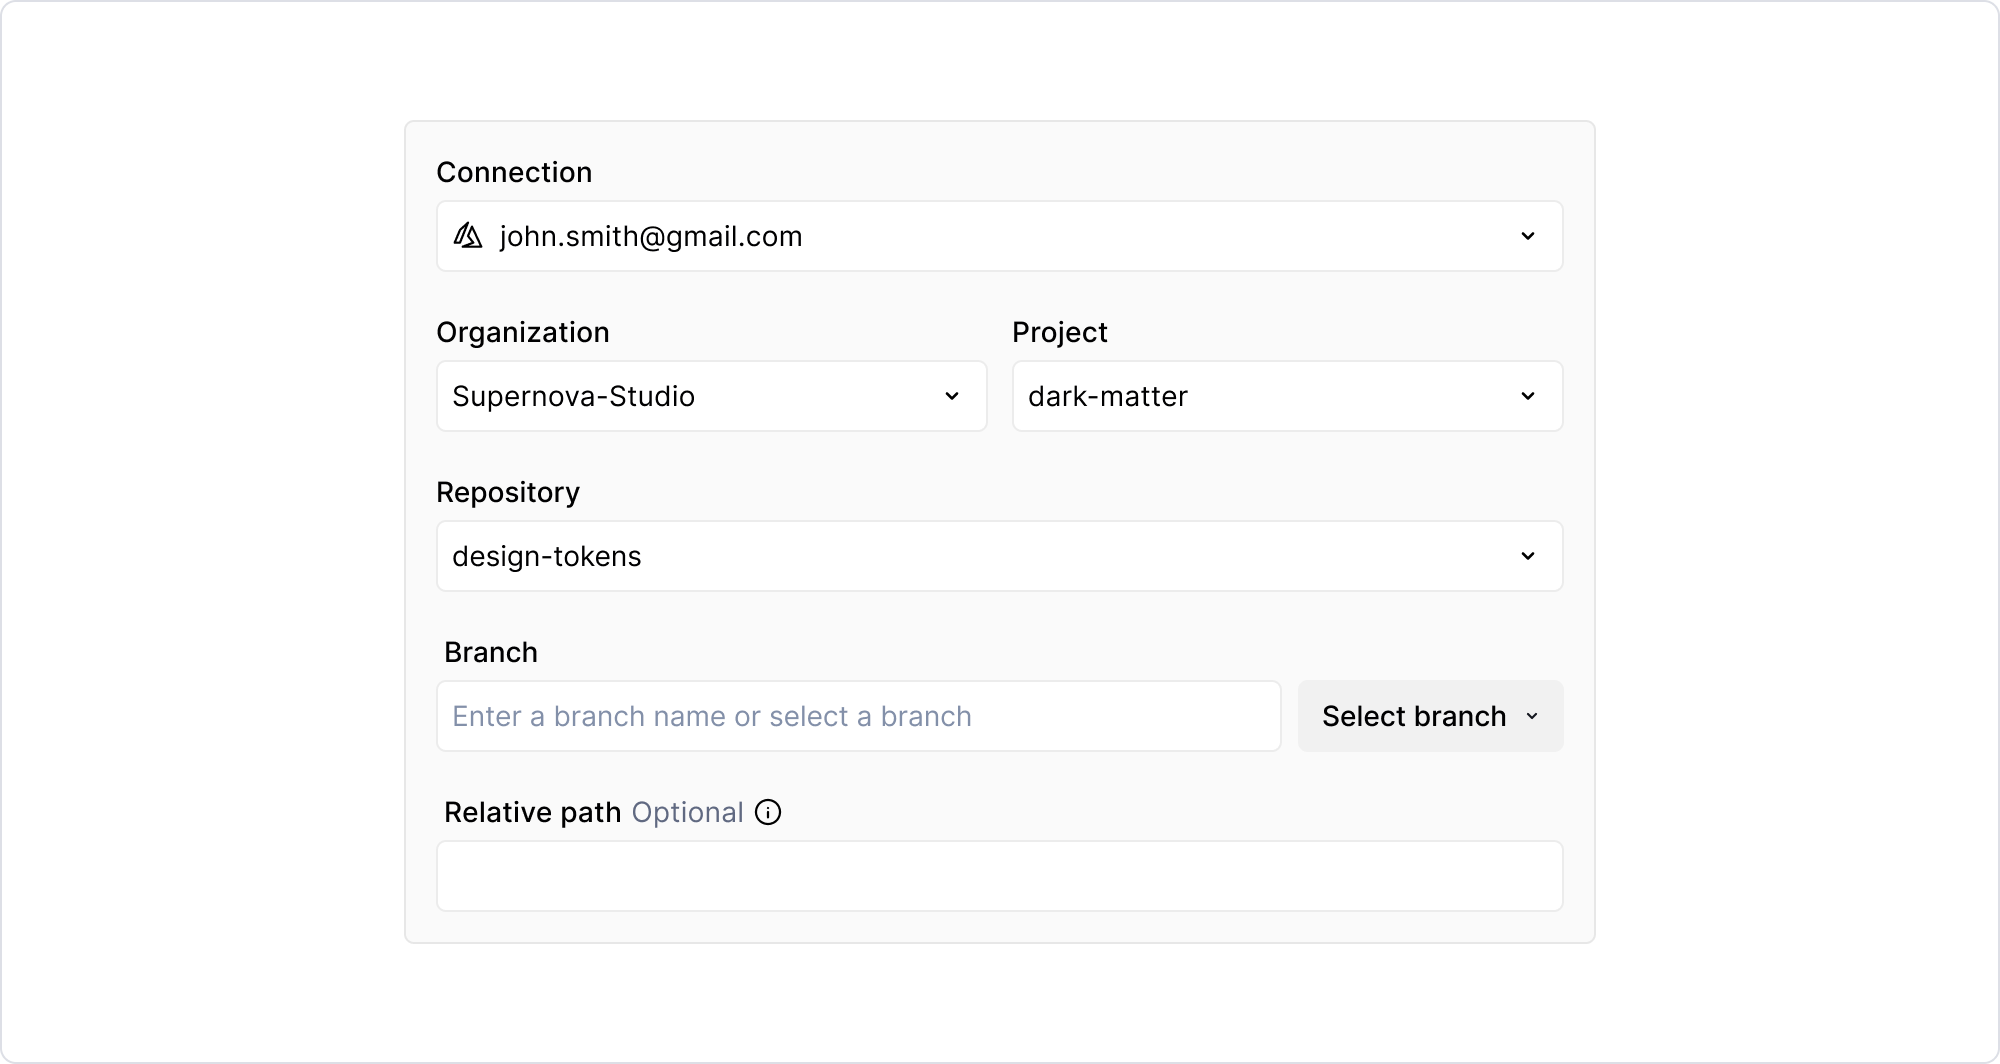Click the small chevron on Select branch
The width and height of the screenshot is (2000, 1064).
[1531, 716]
